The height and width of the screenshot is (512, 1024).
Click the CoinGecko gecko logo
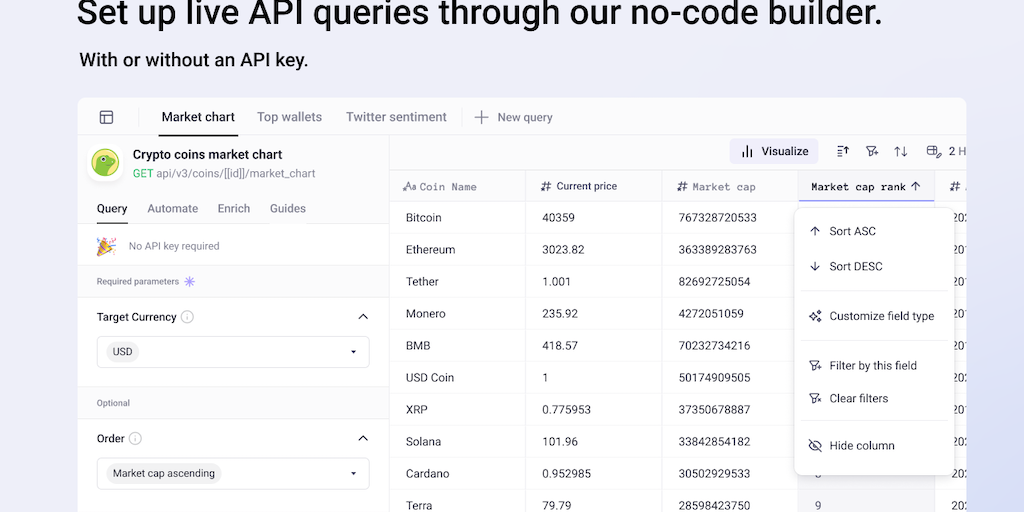point(106,163)
